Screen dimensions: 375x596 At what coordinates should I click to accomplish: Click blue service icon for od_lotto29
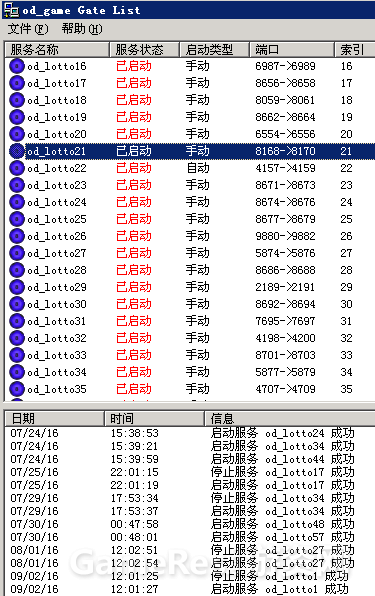pyautogui.click(x=17, y=287)
